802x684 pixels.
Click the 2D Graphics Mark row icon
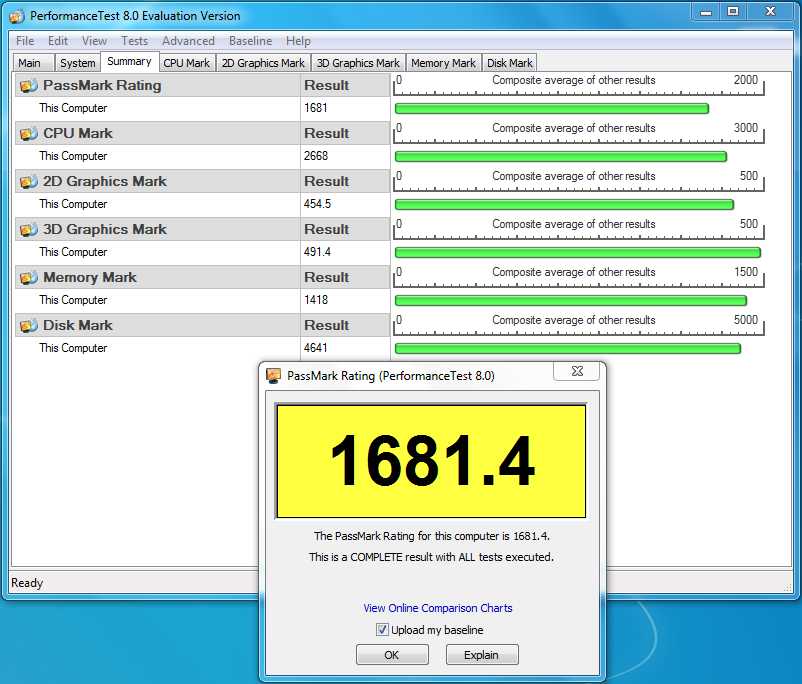pyautogui.click(x=28, y=182)
